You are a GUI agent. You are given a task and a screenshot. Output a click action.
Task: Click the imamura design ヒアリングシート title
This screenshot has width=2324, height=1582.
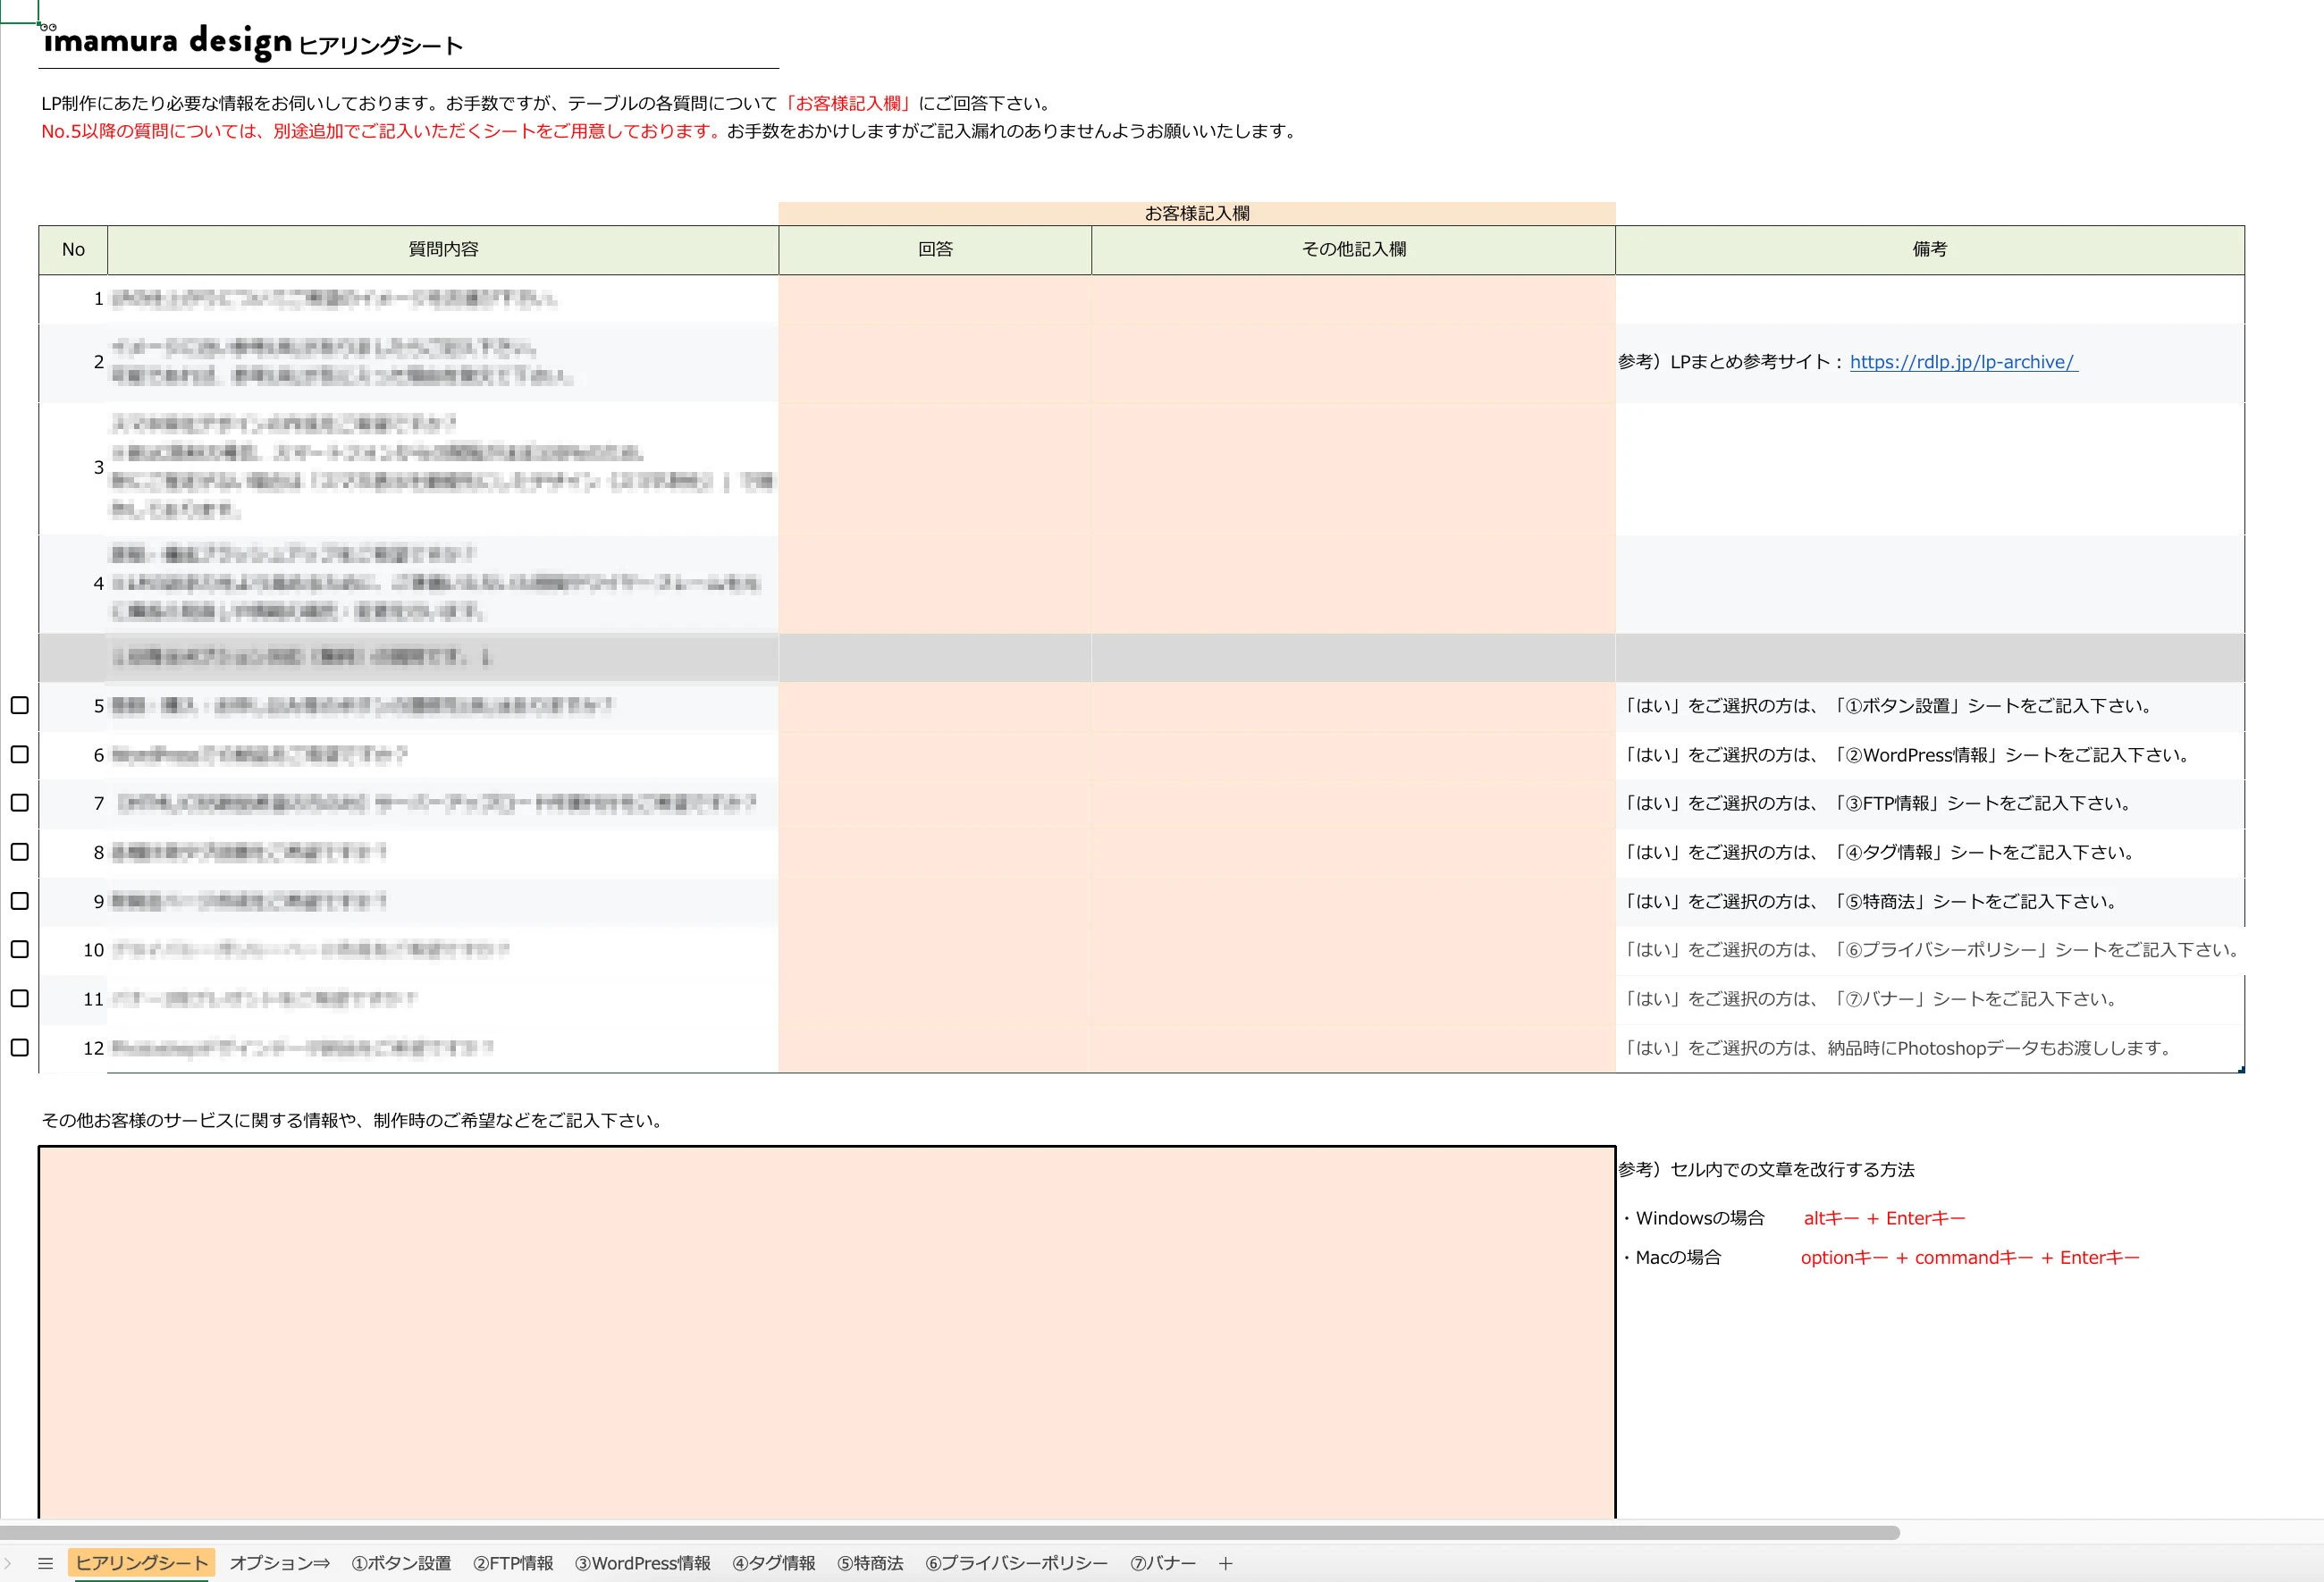tap(253, 42)
